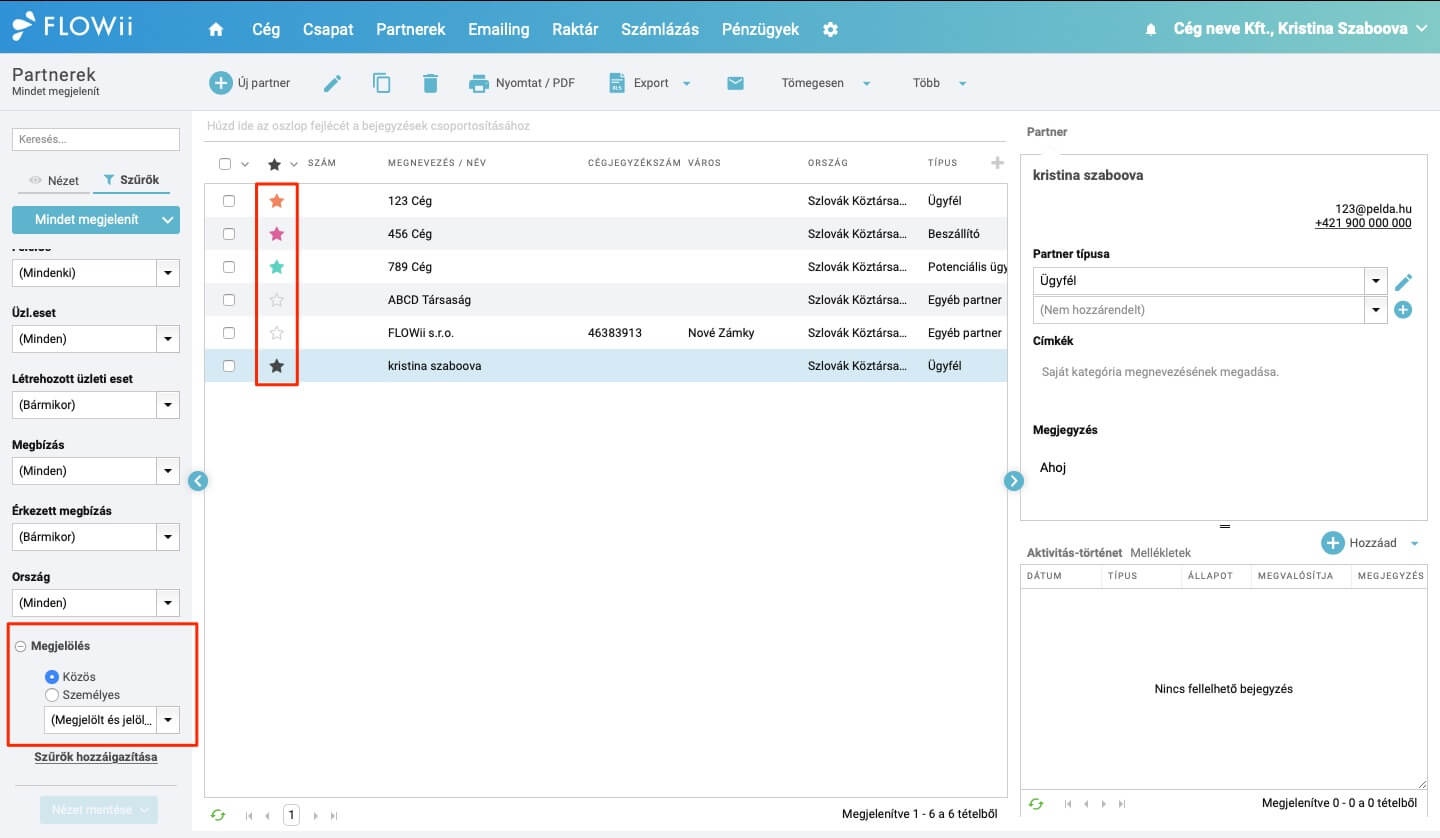Switch to the Mellékletek tab

(1160, 553)
